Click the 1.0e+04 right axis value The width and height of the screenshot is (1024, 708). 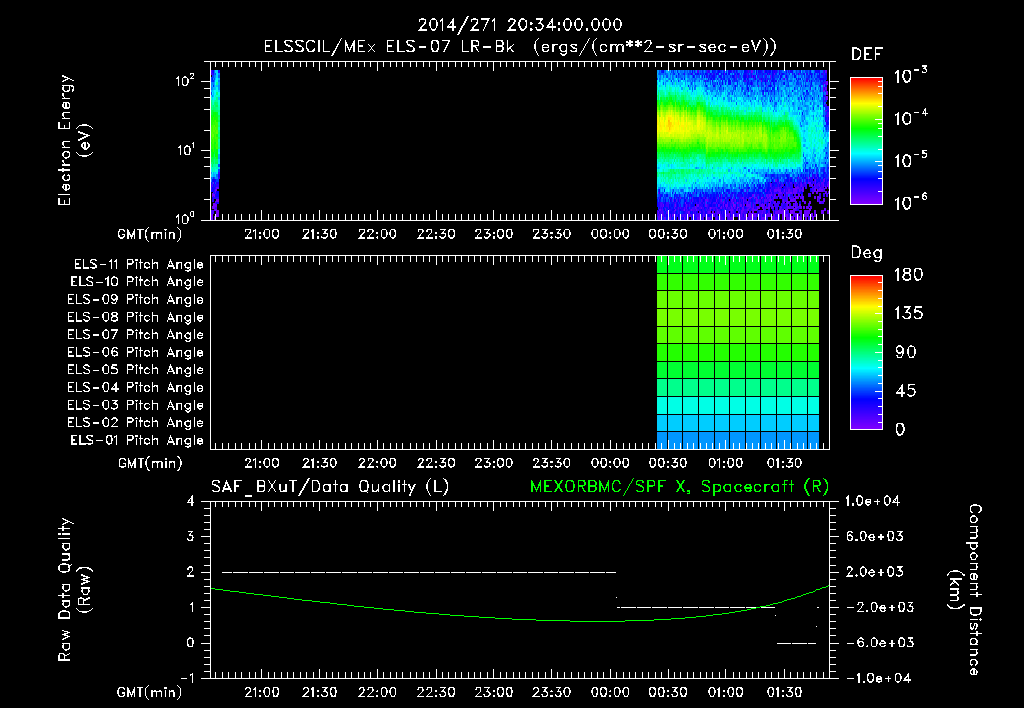(872, 502)
